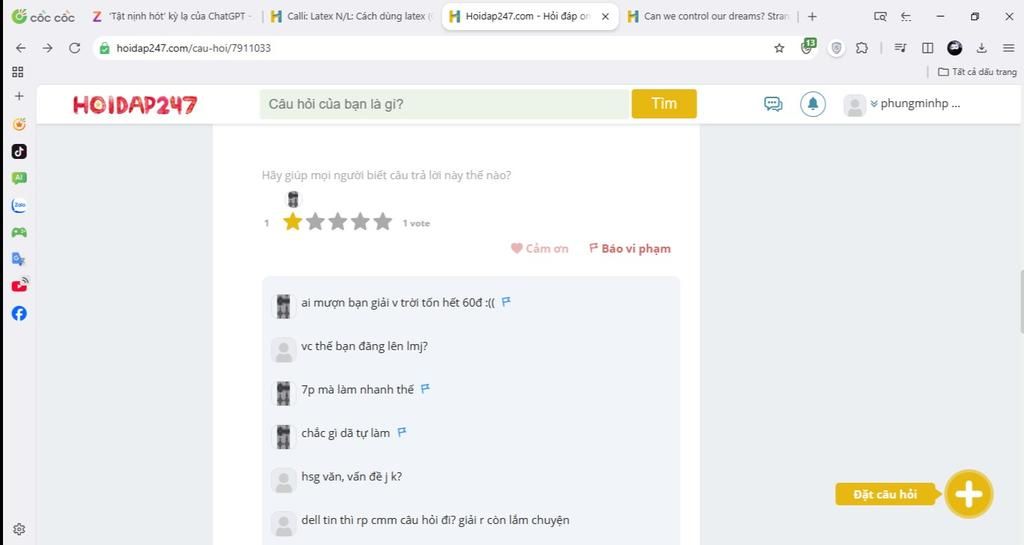Image resolution: width=1024 pixels, height=545 pixels.
Task: Open the Facebook sidebar shortcut
Action: tap(19, 313)
